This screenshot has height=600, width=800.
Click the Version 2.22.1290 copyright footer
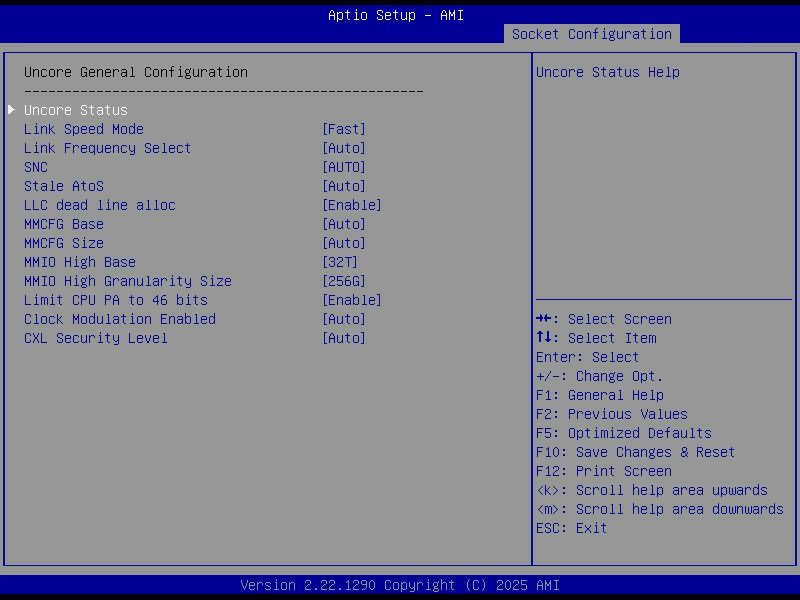point(400,585)
